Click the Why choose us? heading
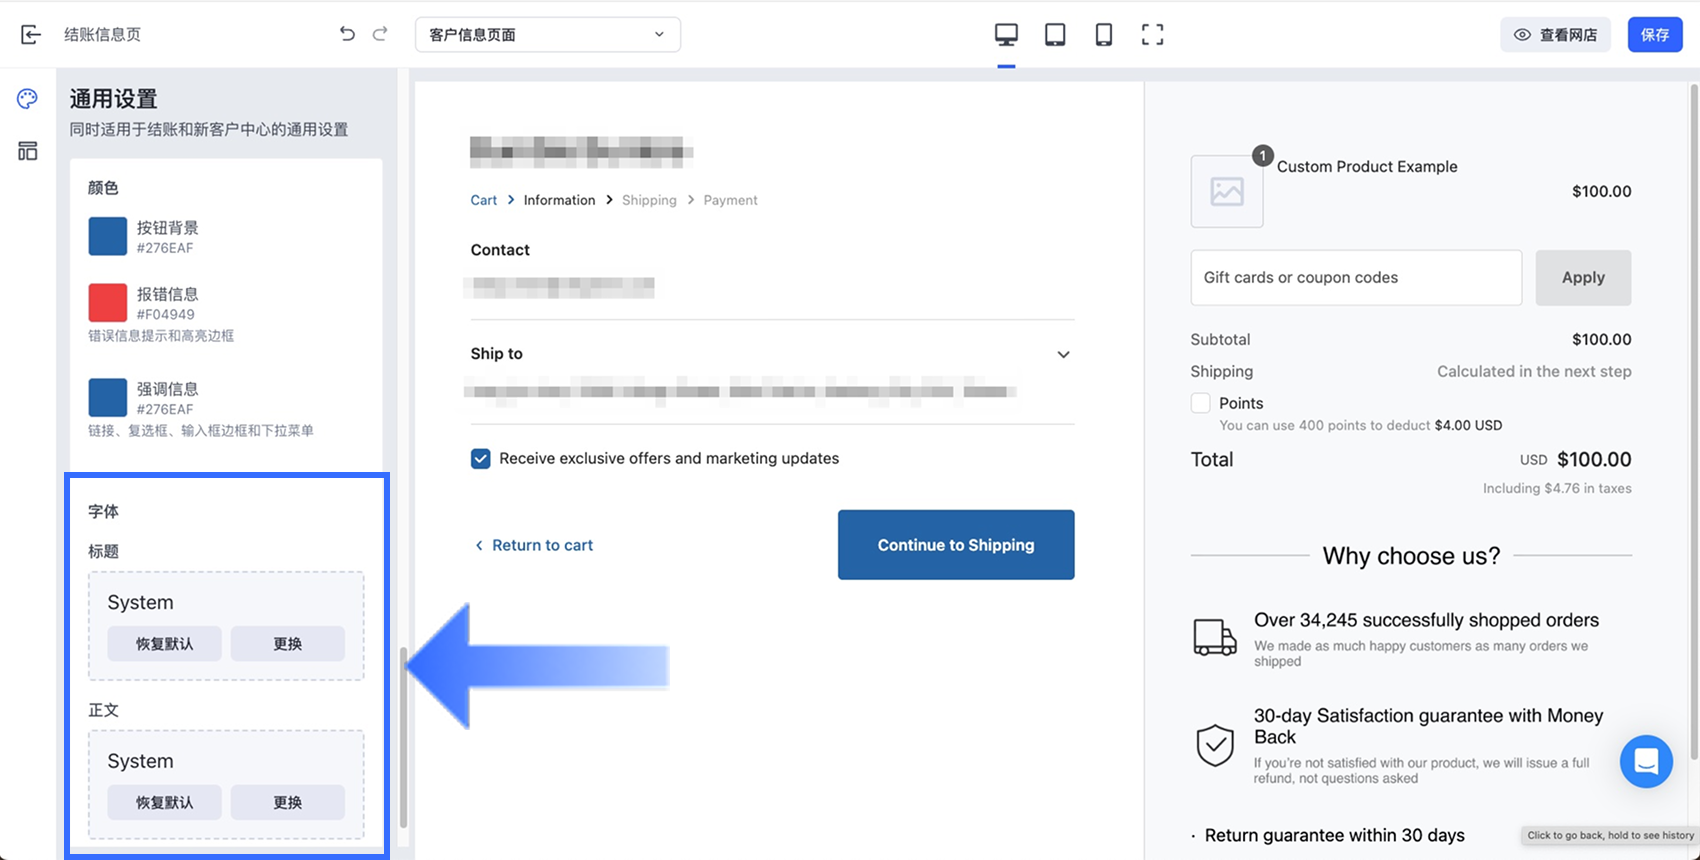The height and width of the screenshot is (860, 1700). pyautogui.click(x=1411, y=556)
